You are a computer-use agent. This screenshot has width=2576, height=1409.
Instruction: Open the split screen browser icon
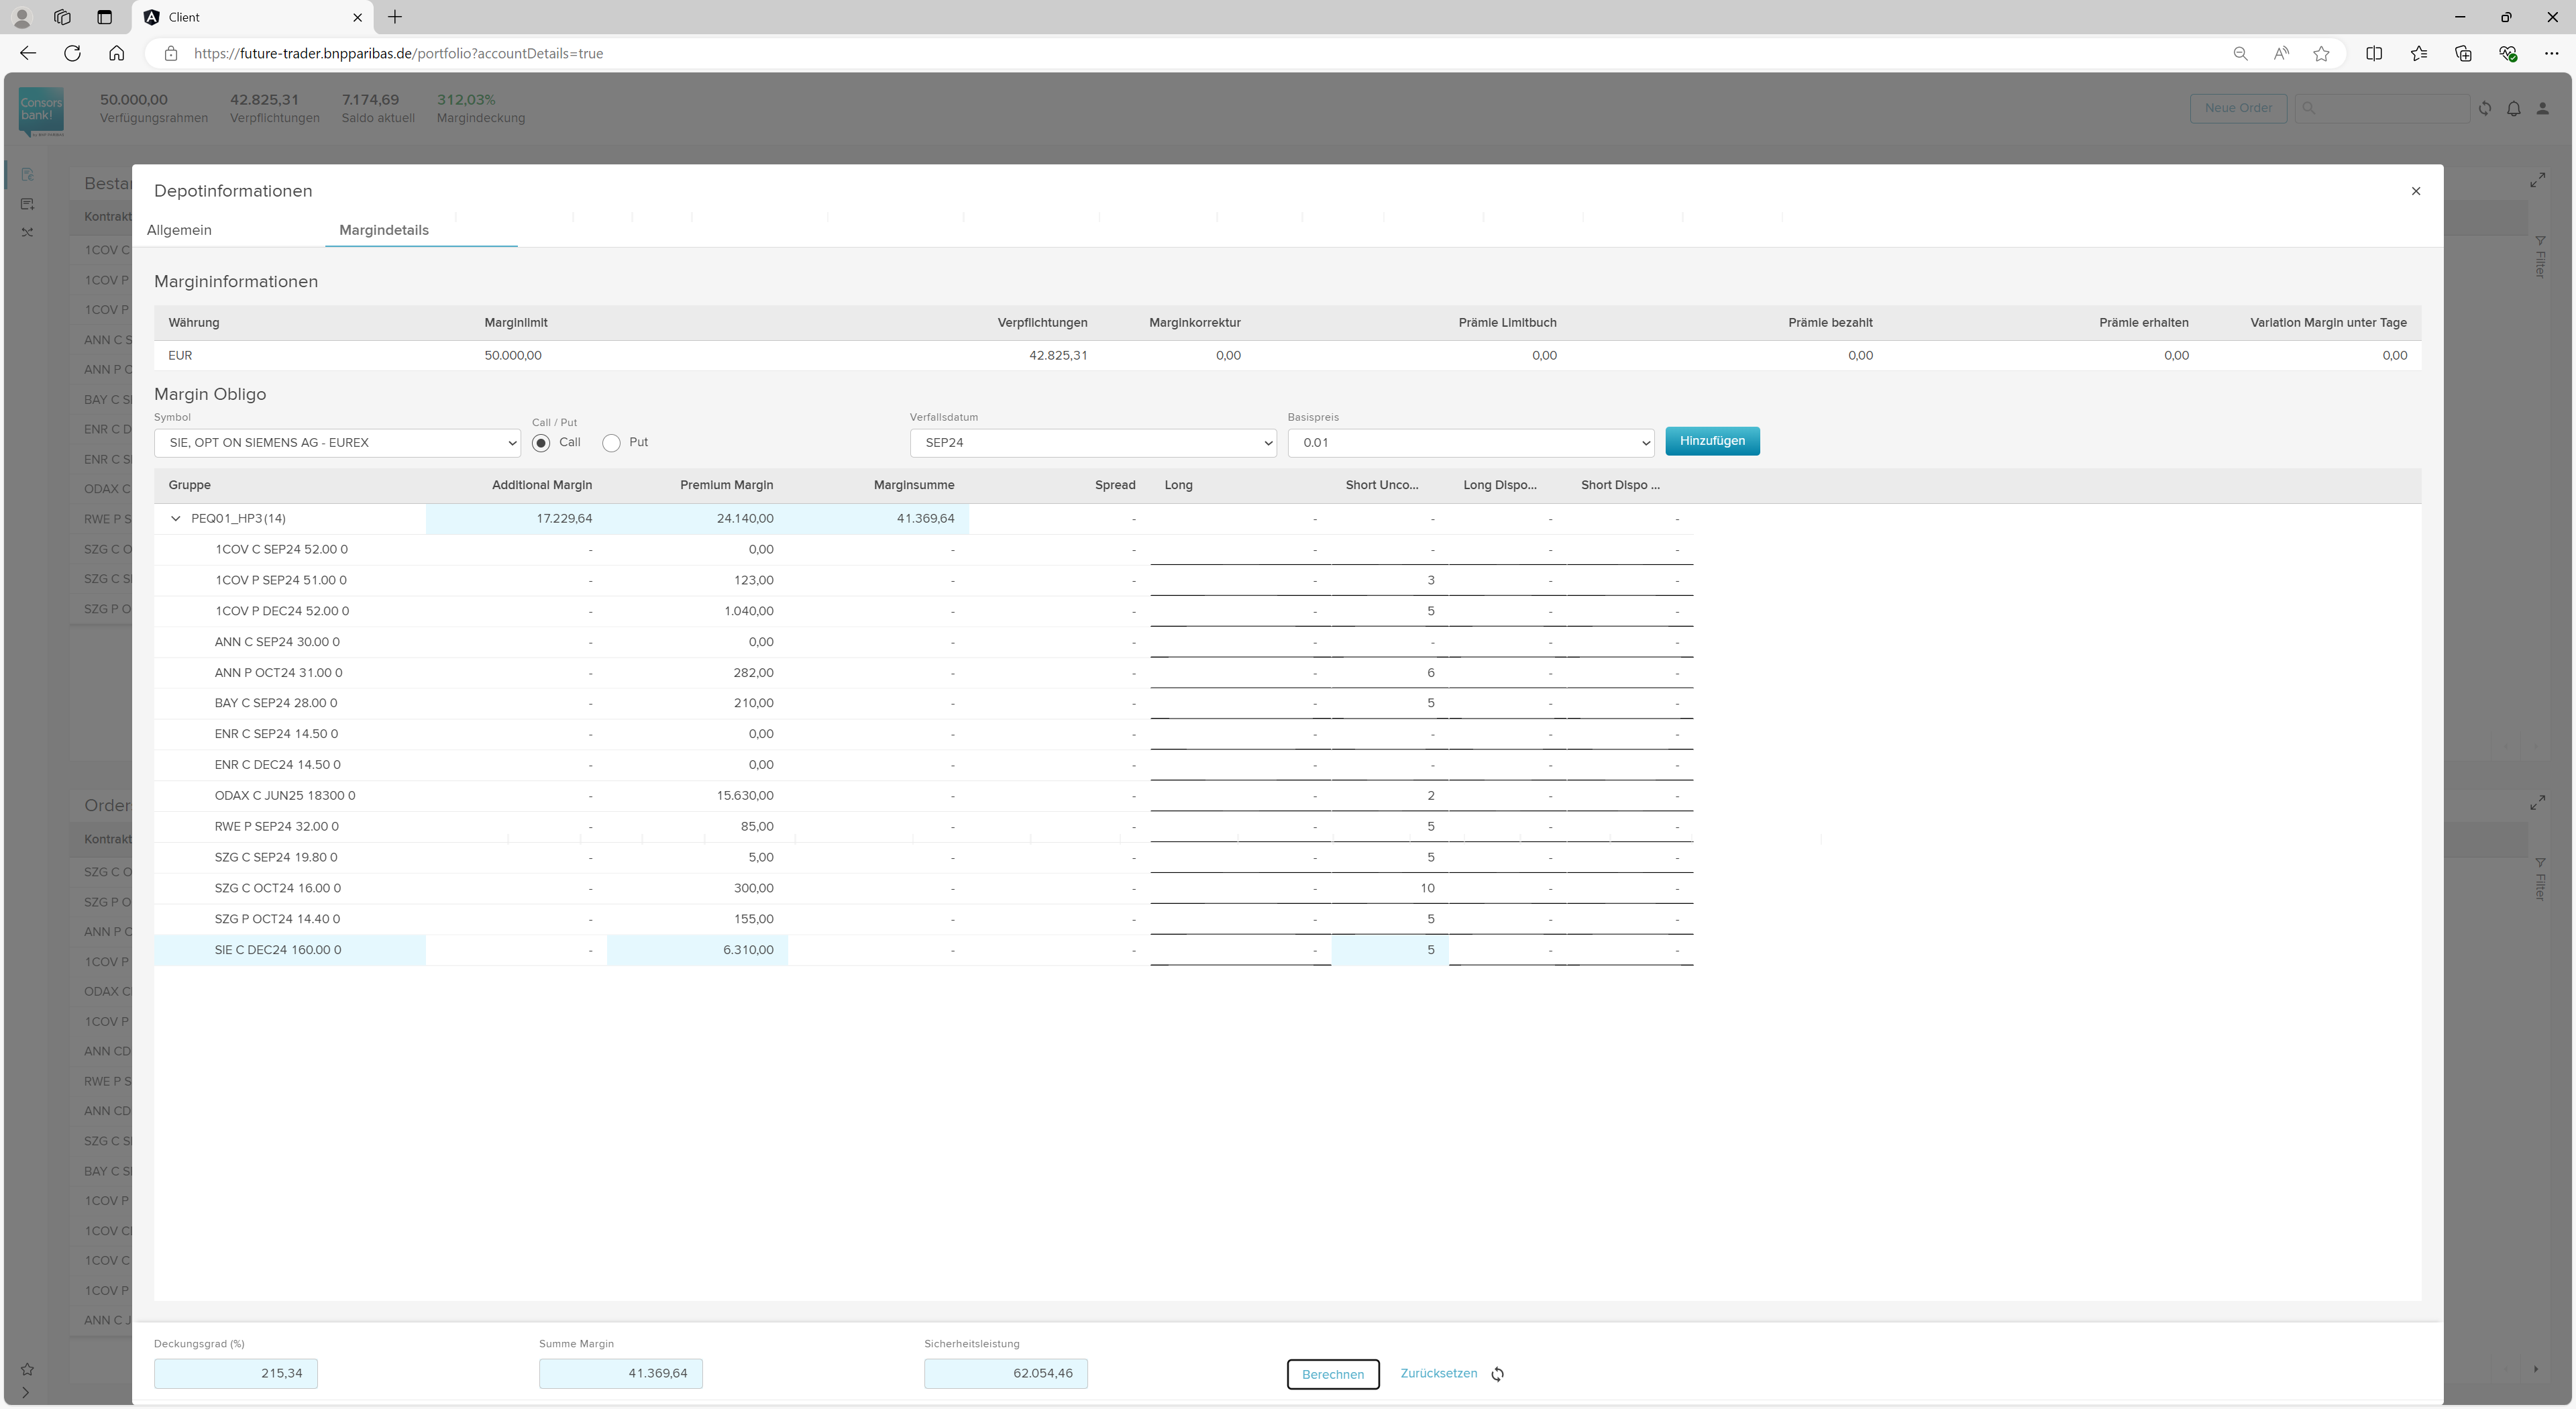click(2374, 53)
